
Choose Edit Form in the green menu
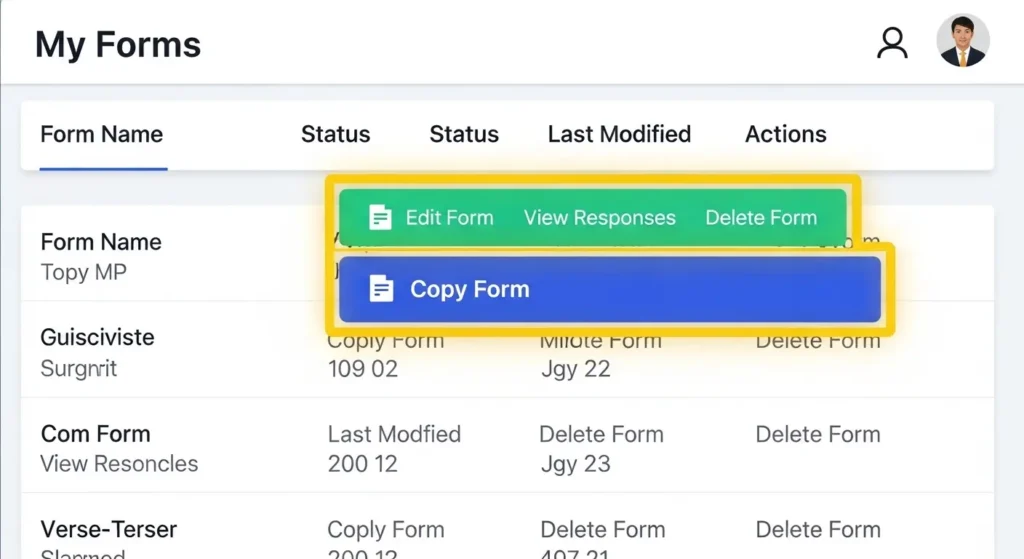click(x=449, y=217)
